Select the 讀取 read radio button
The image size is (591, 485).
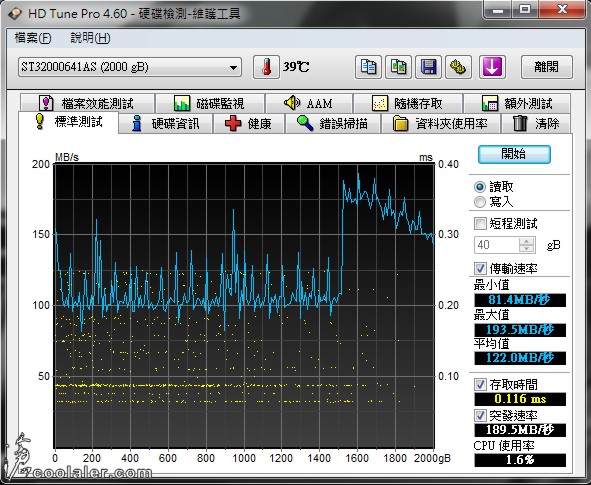(480, 187)
